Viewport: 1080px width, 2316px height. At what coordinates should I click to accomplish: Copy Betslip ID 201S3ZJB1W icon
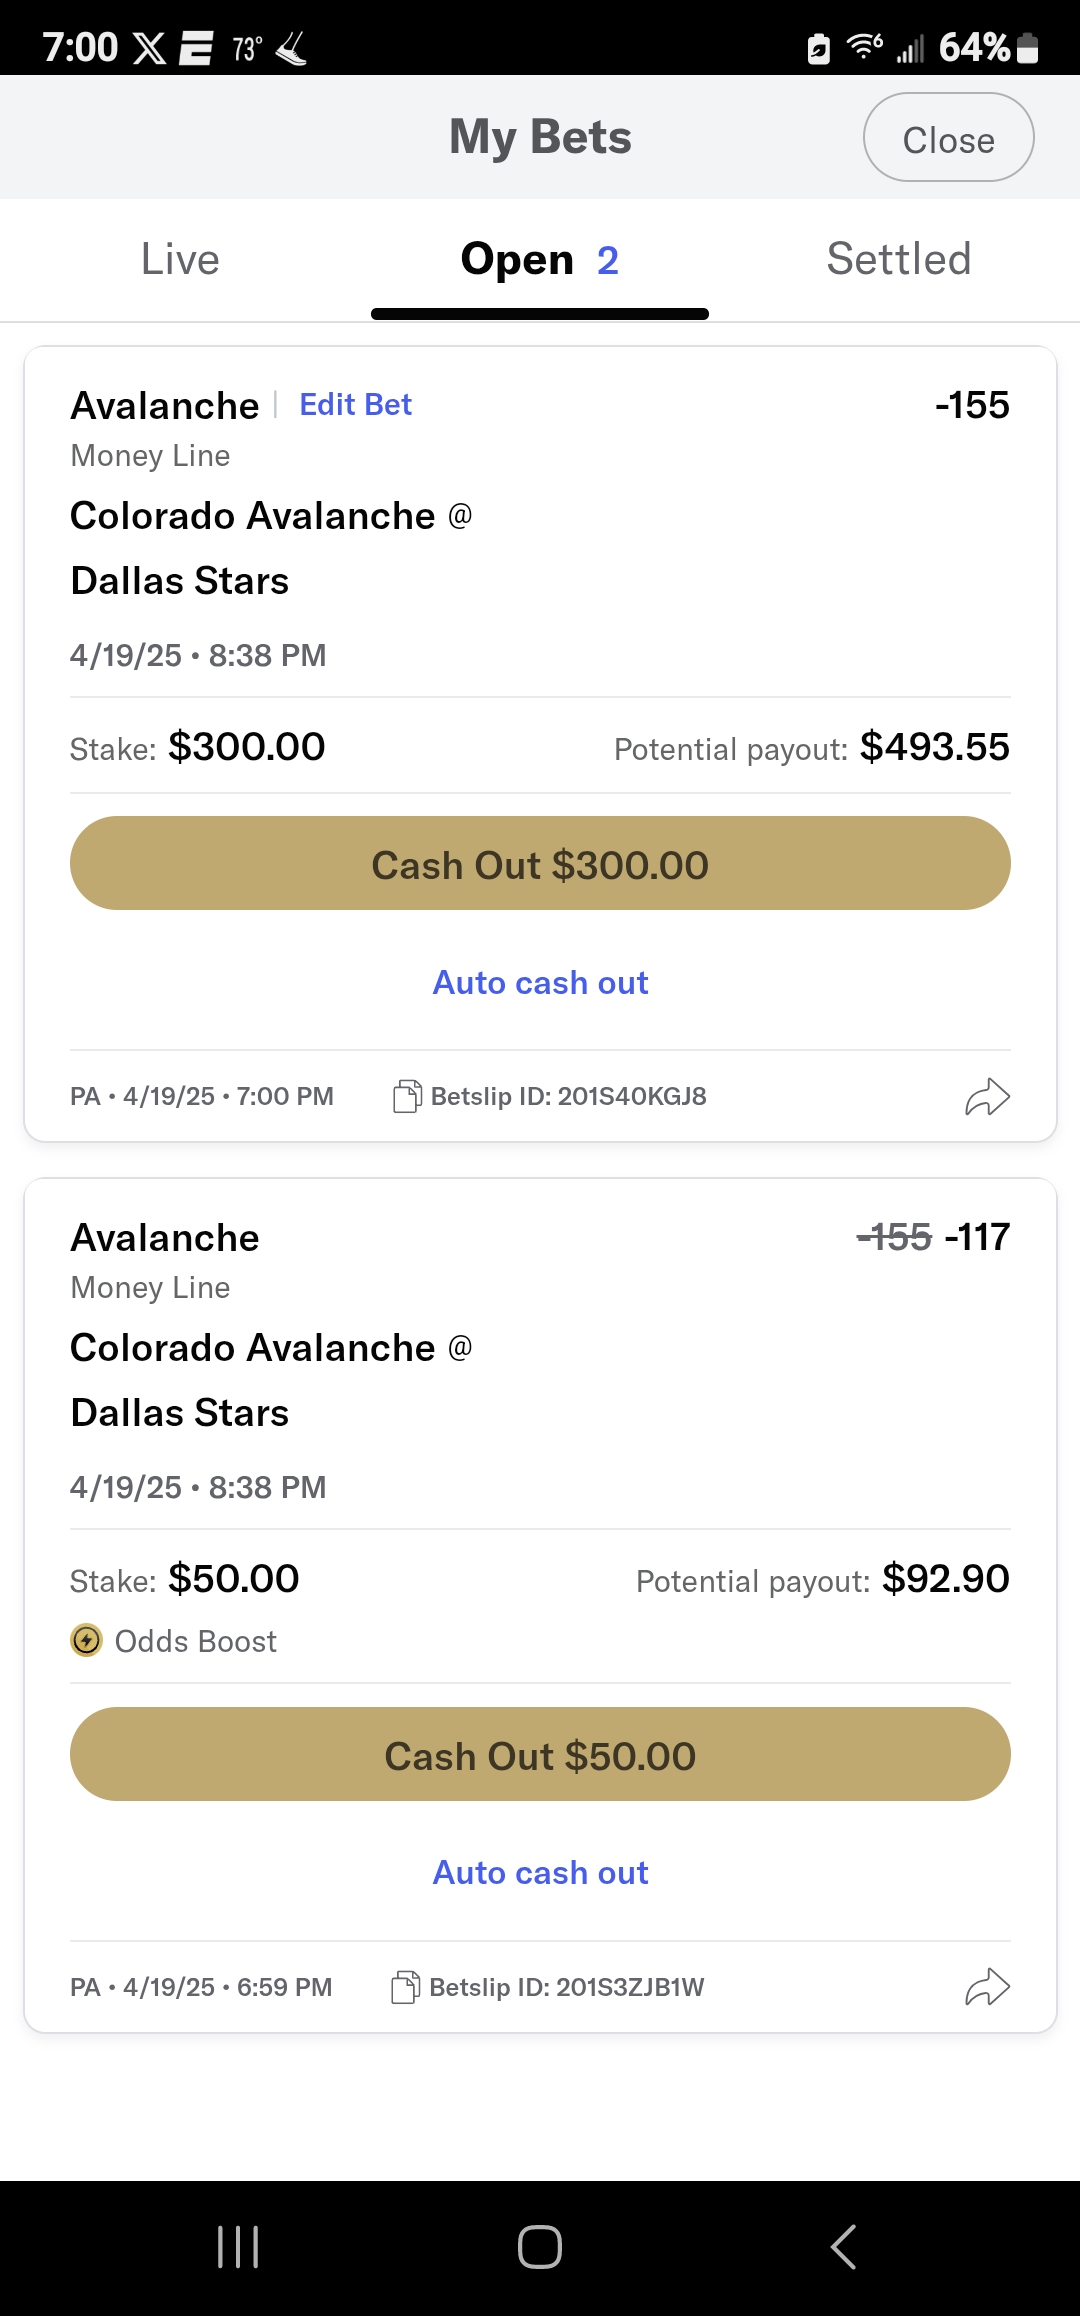point(405,1987)
